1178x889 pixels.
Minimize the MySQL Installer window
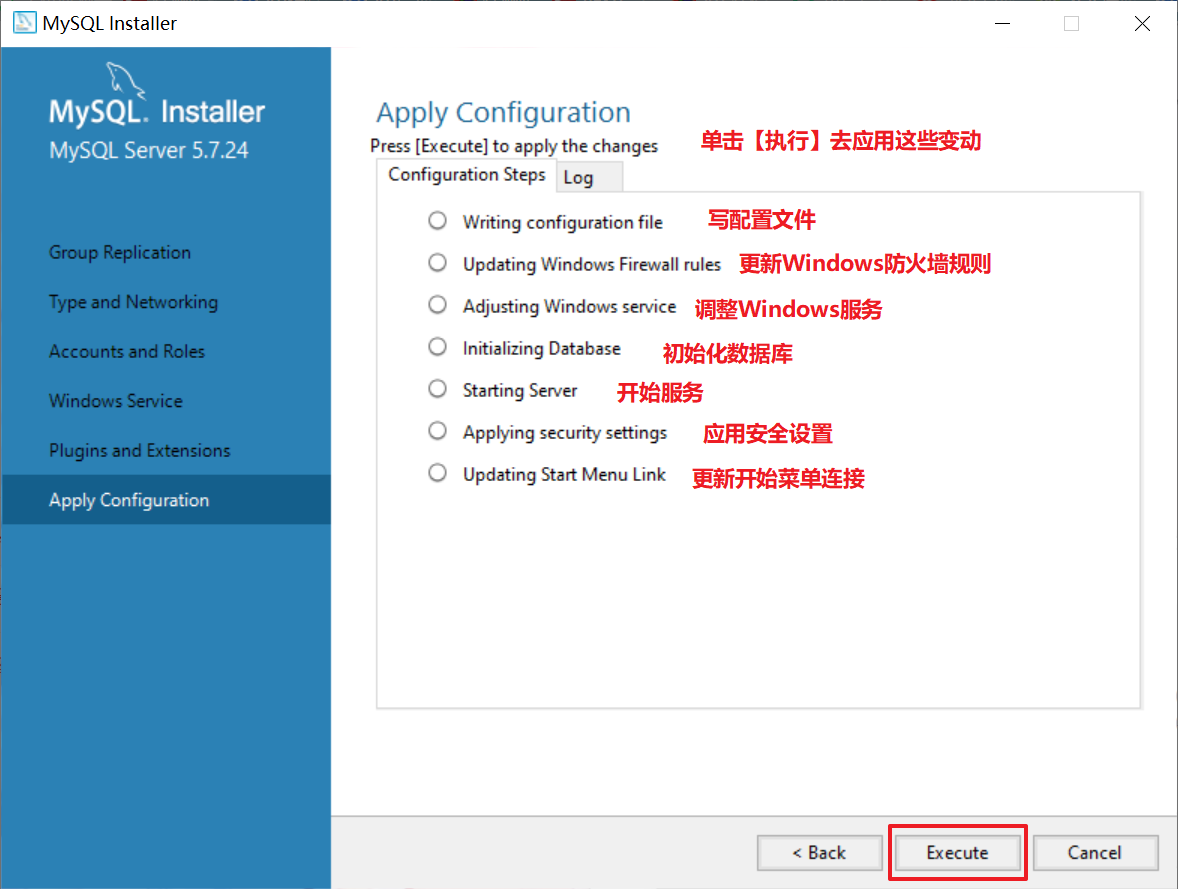tap(1002, 23)
